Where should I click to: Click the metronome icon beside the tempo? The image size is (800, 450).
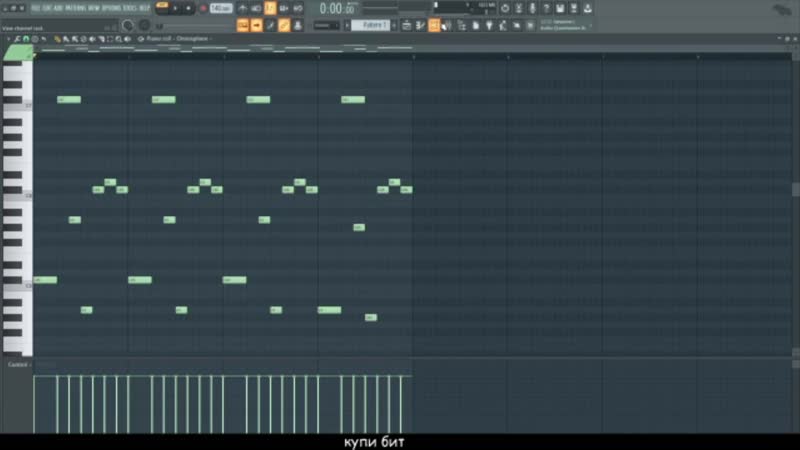tap(242, 8)
